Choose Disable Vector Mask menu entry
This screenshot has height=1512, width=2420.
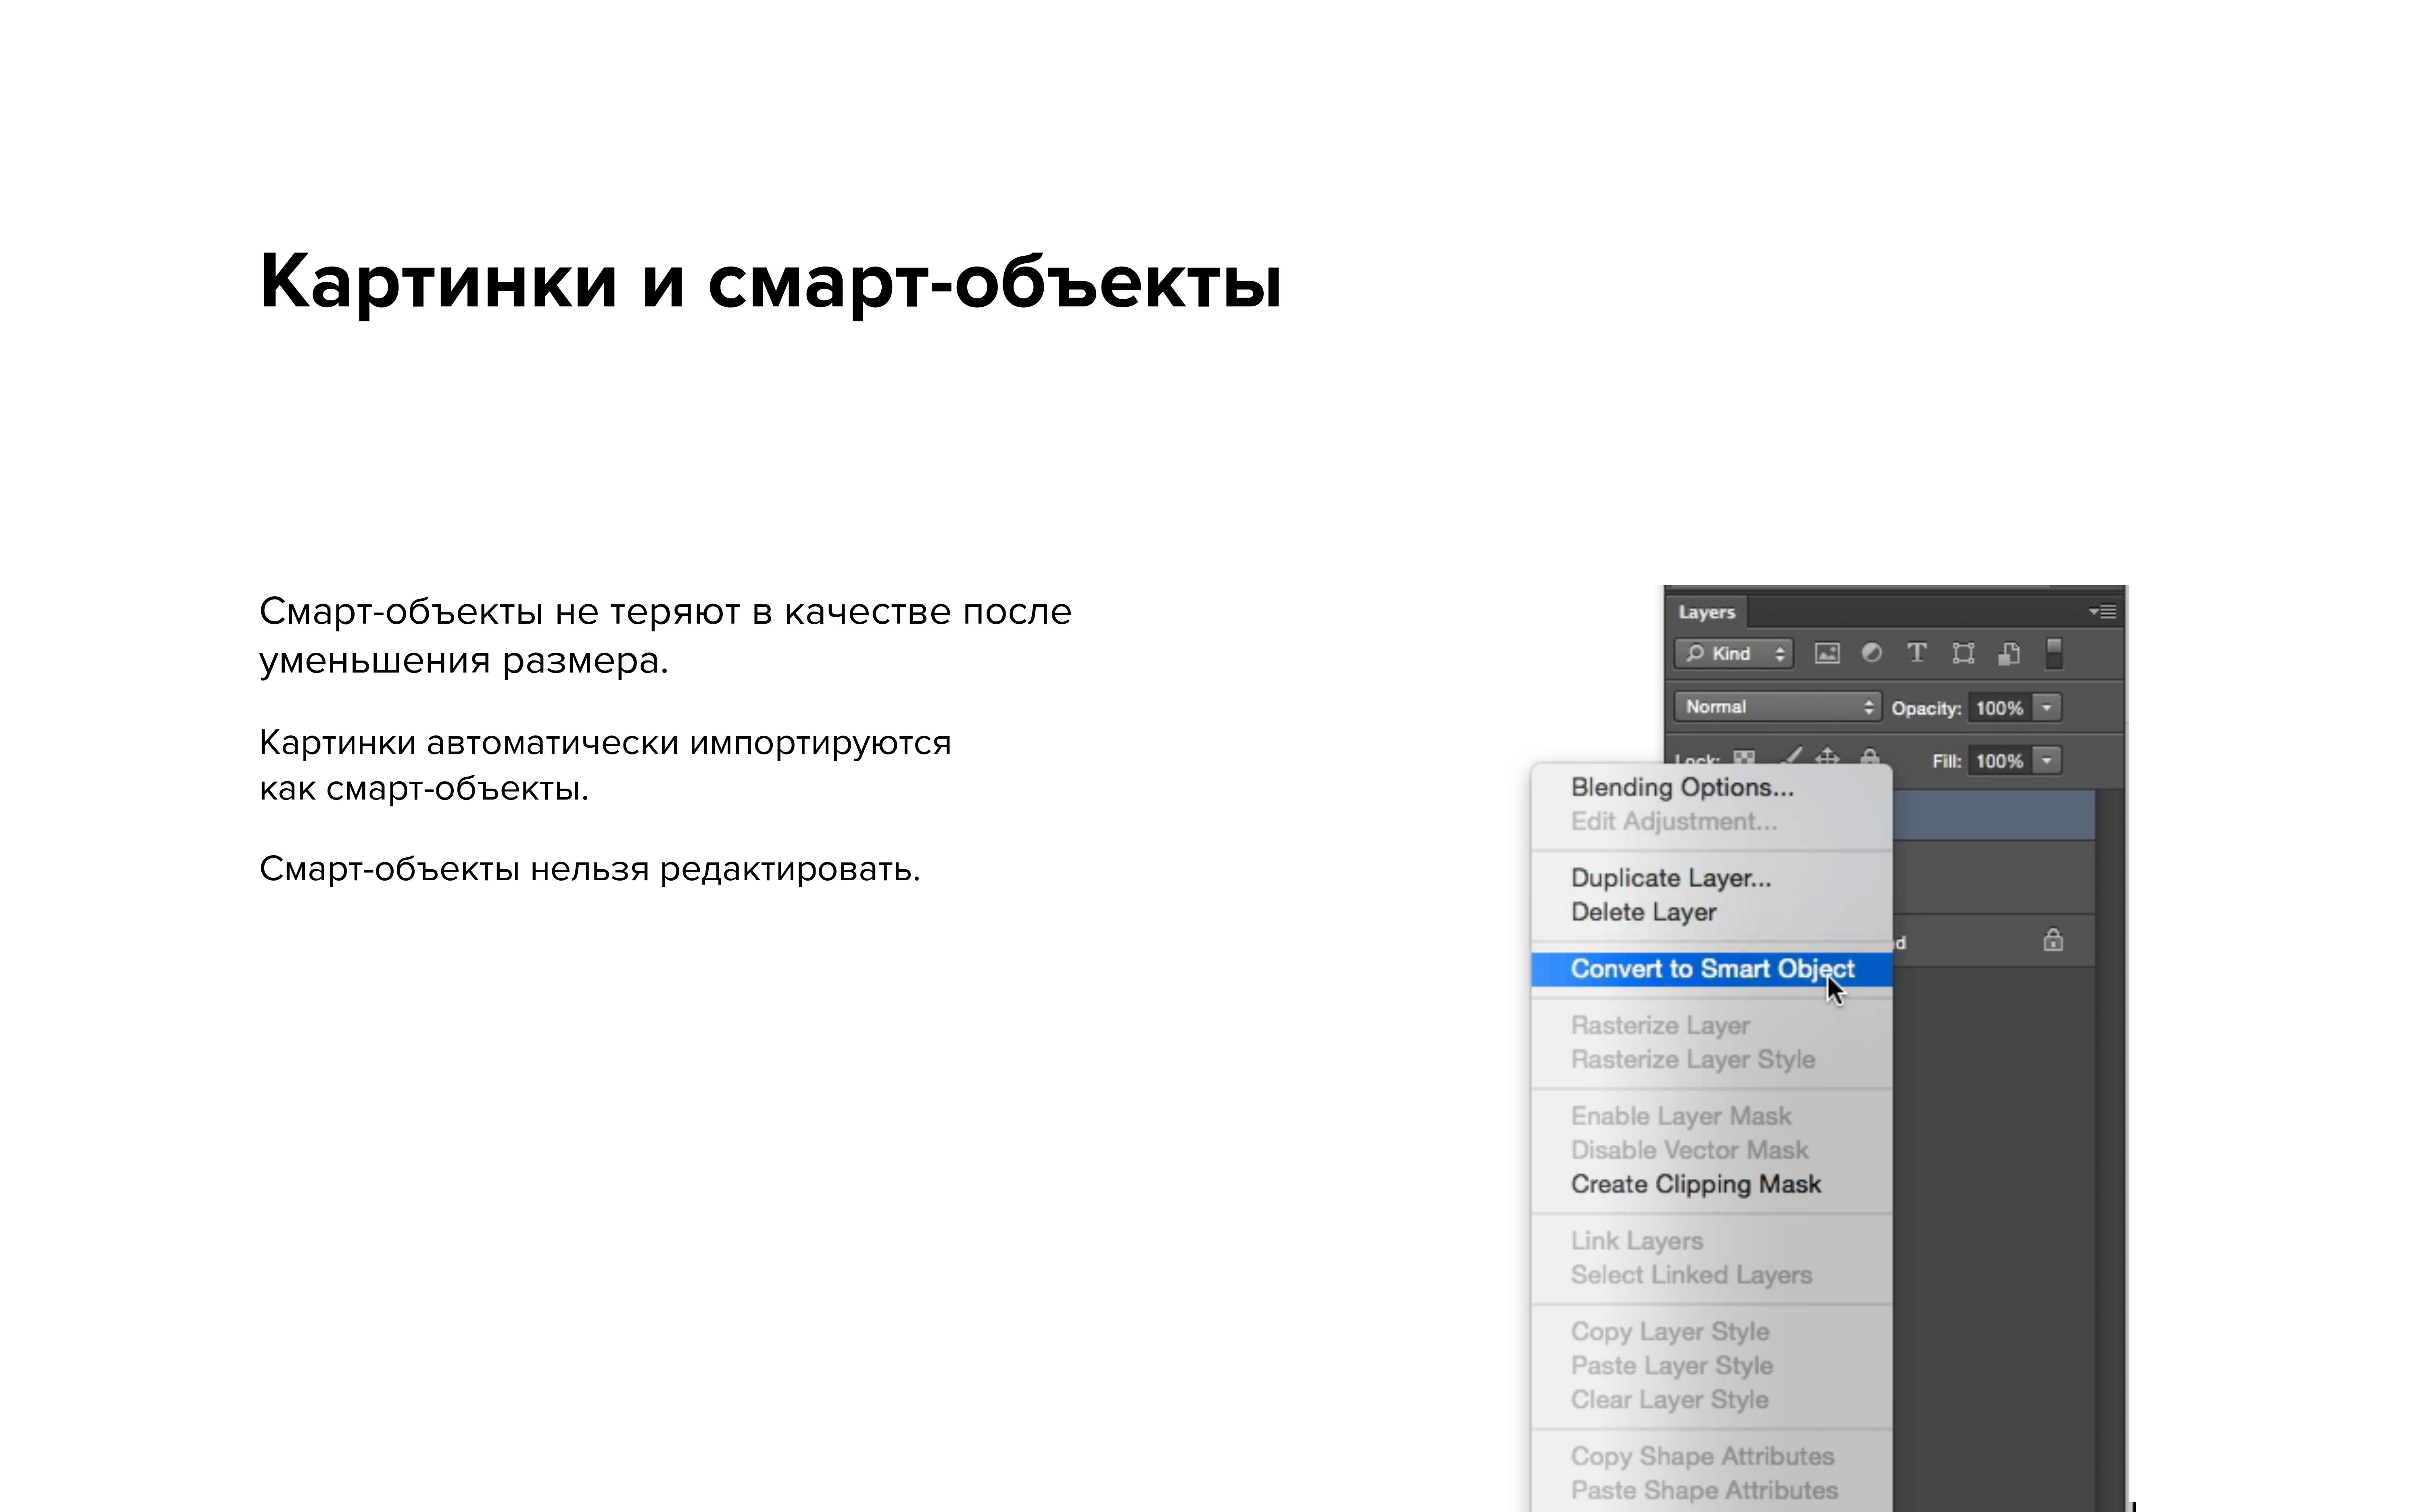click(1712, 1150)
